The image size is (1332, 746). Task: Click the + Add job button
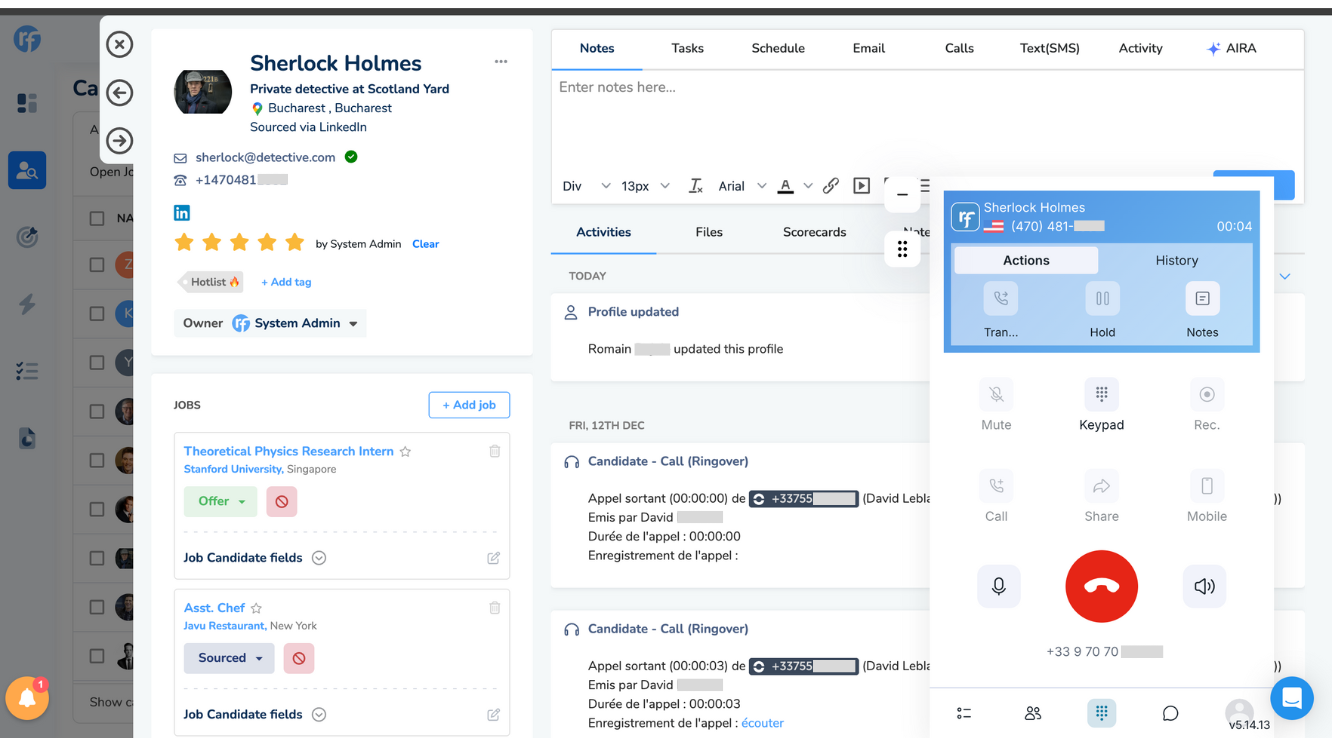tap(469, 405)
